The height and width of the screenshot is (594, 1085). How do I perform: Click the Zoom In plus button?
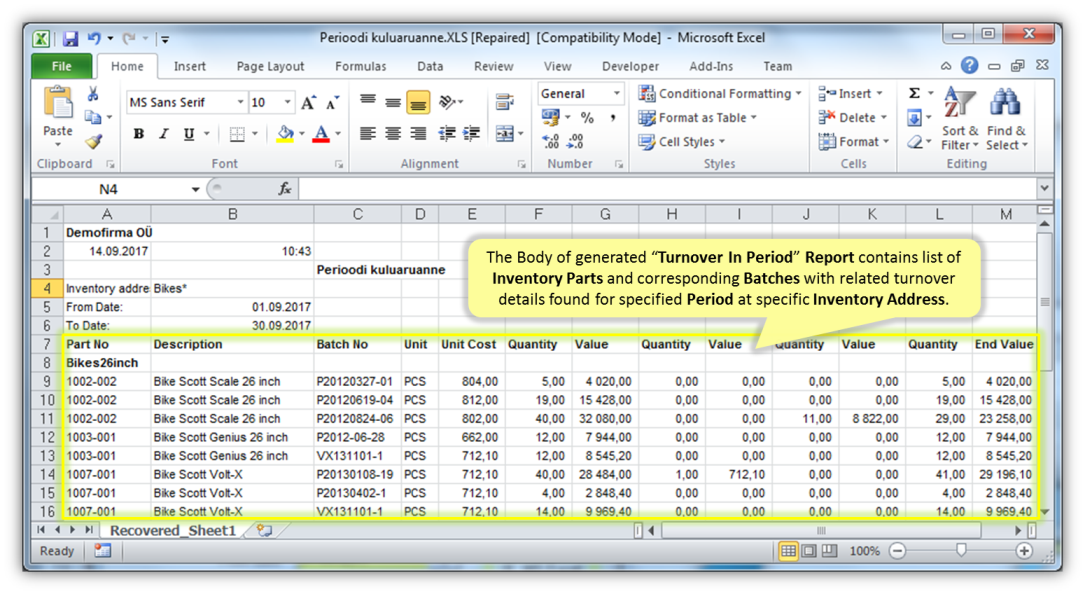point(1024,551)
